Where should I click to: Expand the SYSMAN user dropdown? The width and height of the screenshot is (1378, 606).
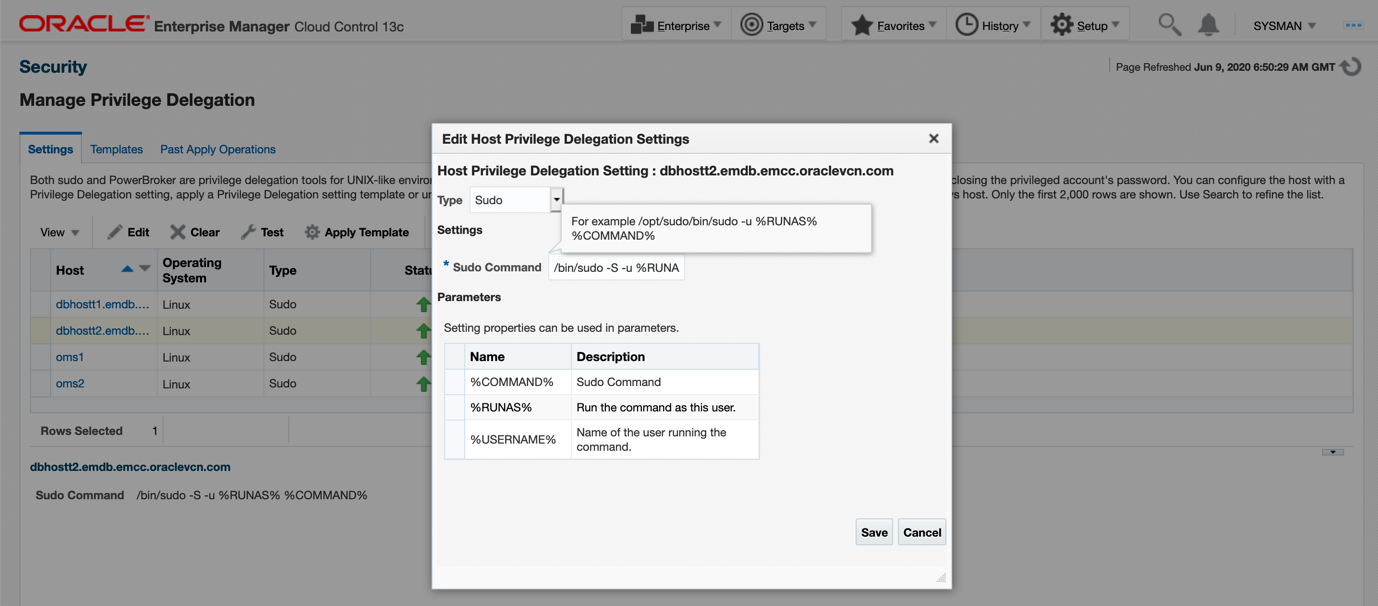[x=1284, y=25]
